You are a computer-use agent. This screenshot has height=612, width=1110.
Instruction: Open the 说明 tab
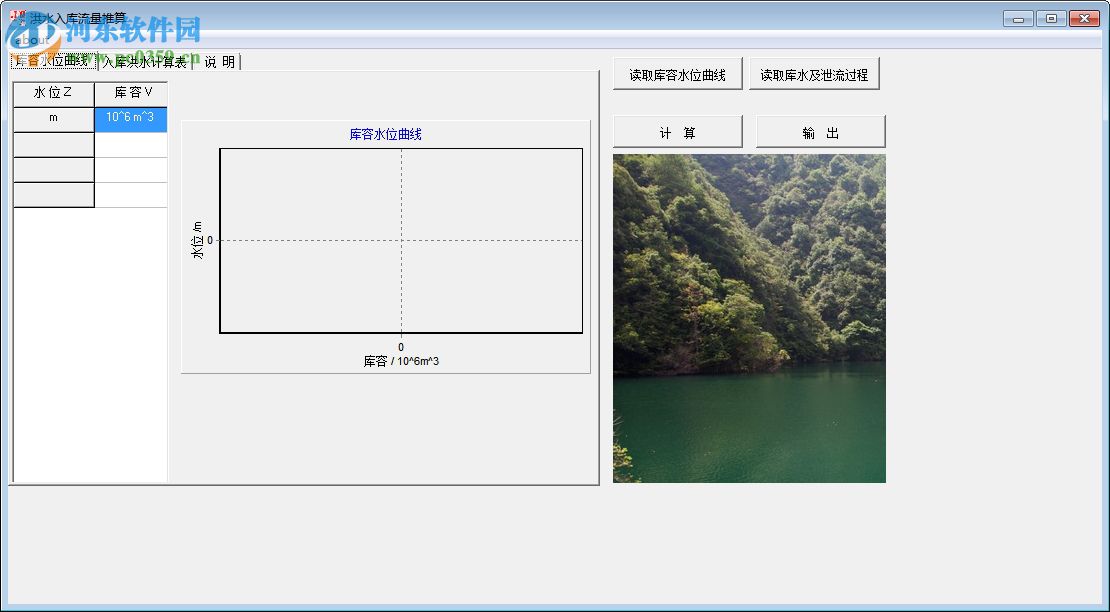point(222,60)
